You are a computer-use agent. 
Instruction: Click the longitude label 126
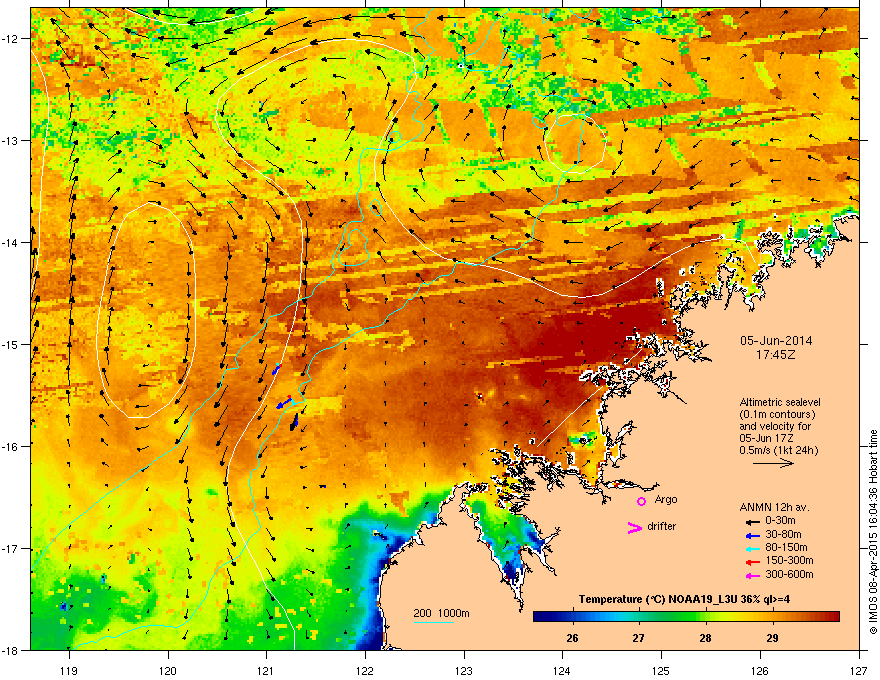[x=760, y=670]
